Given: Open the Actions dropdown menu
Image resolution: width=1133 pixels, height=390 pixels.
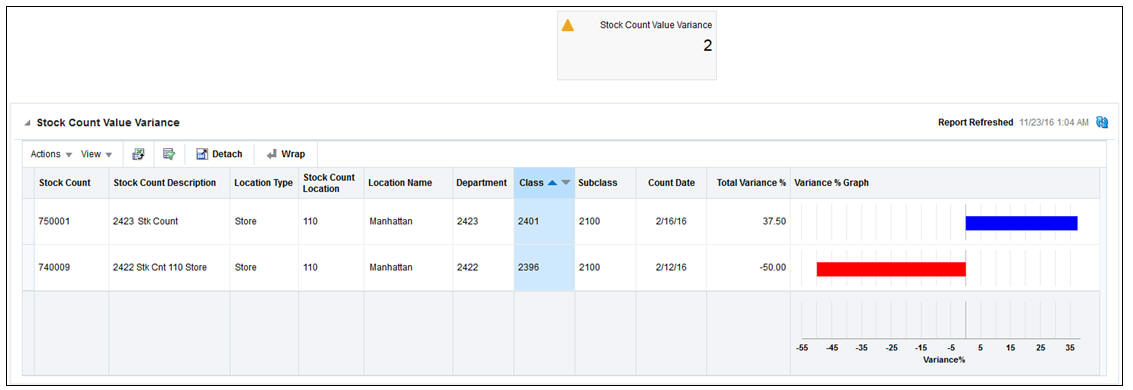Looking at the screenshot, I should pyautogui.click(x=51, y=154).
